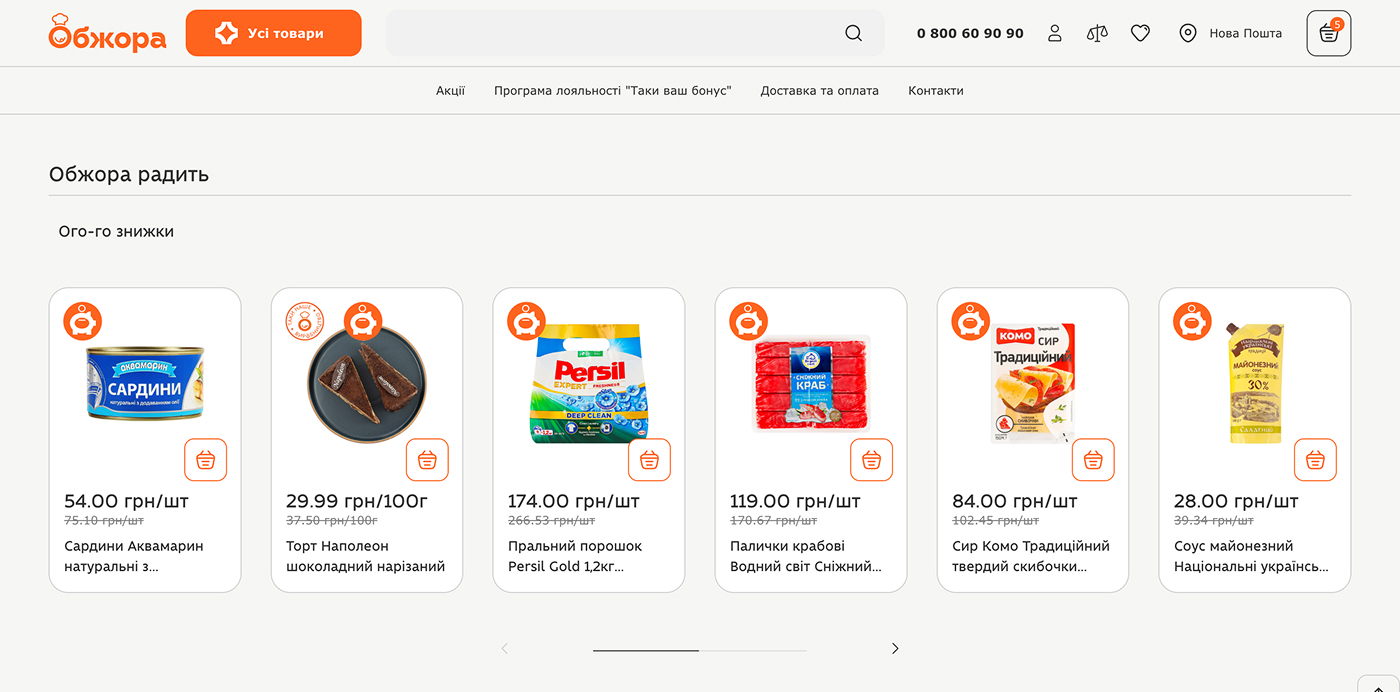Click the carousel progress bar
Image resolution: width=1400 pixels, height=692 pixels.
click(699, 650)
